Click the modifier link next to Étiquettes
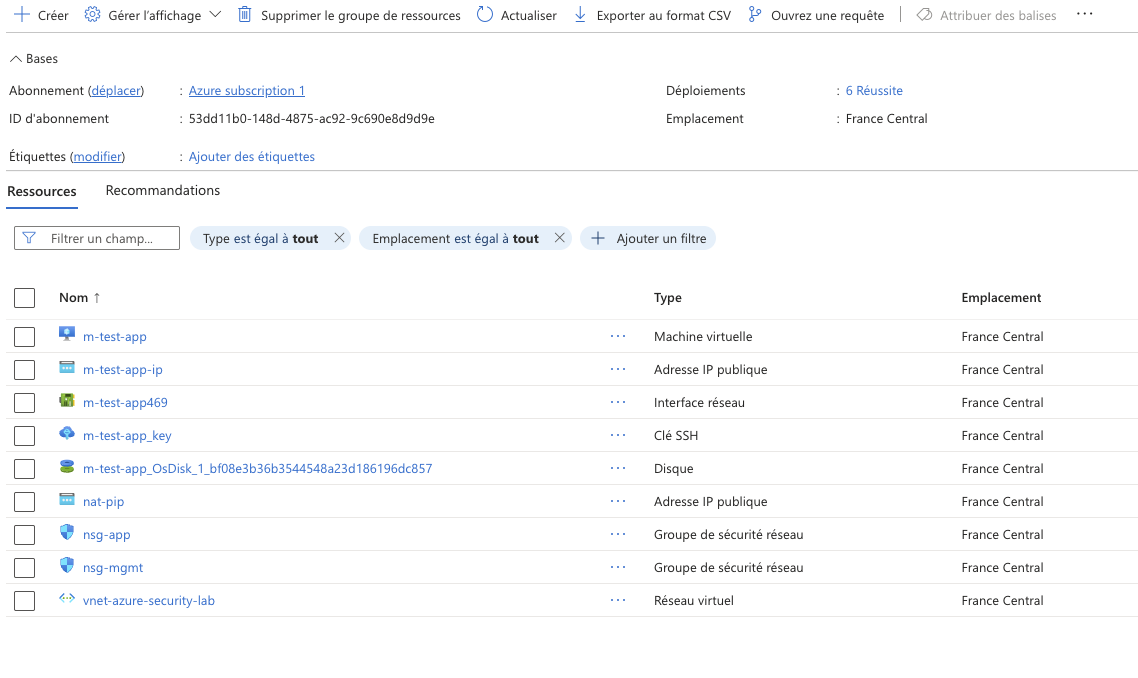This screenshot has height=678, width=1138. (97, 157)
